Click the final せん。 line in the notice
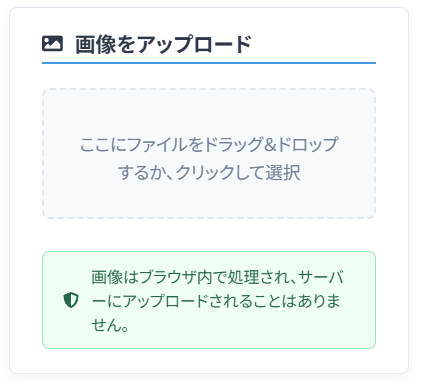 coord(110,325)
